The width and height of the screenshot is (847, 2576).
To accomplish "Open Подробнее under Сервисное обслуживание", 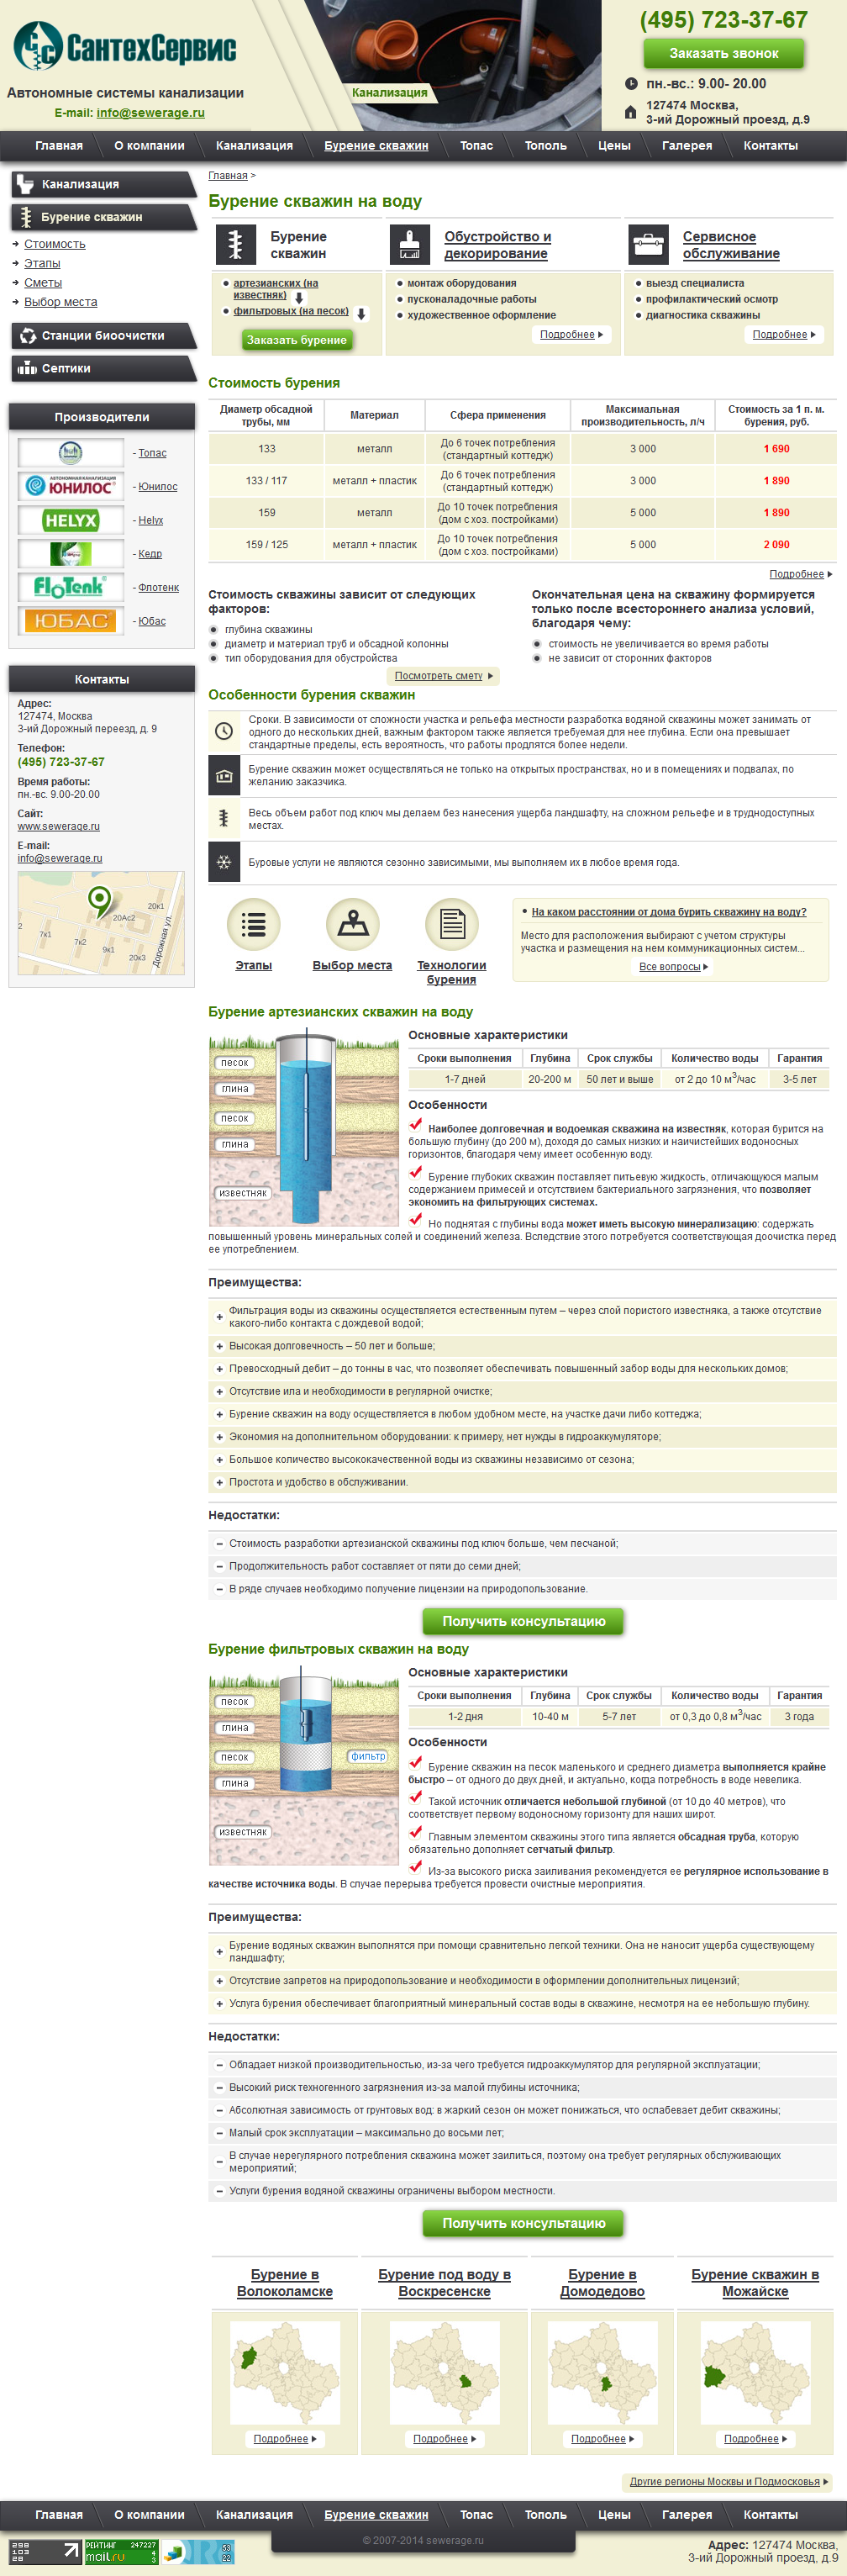I will 784,335.
